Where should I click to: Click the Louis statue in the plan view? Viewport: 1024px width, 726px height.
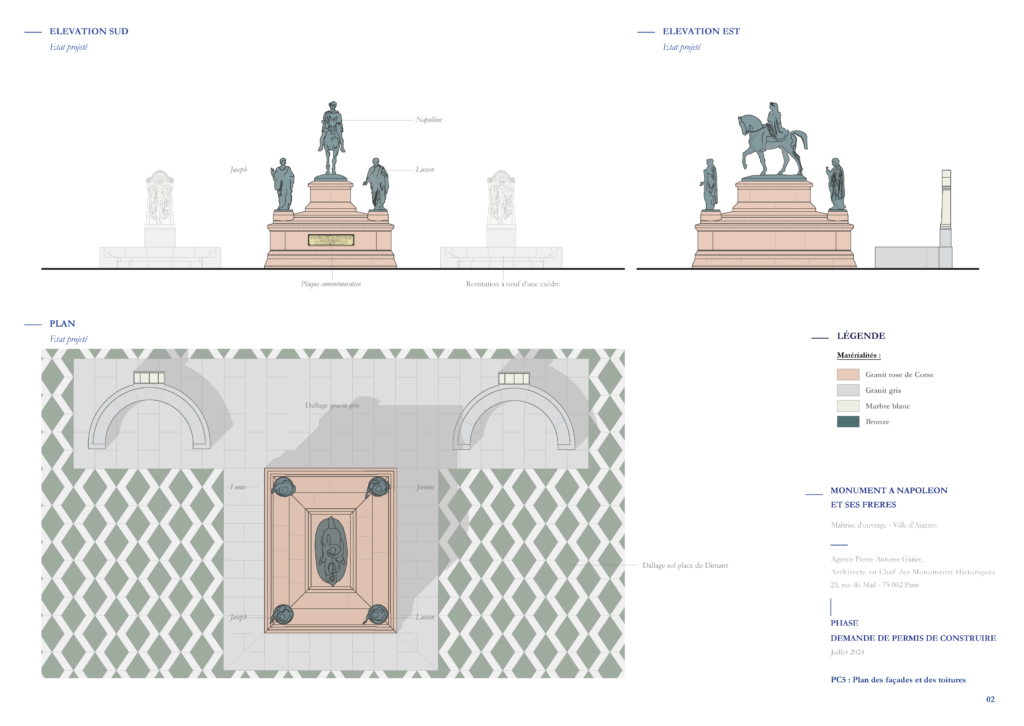pos(284,487)
